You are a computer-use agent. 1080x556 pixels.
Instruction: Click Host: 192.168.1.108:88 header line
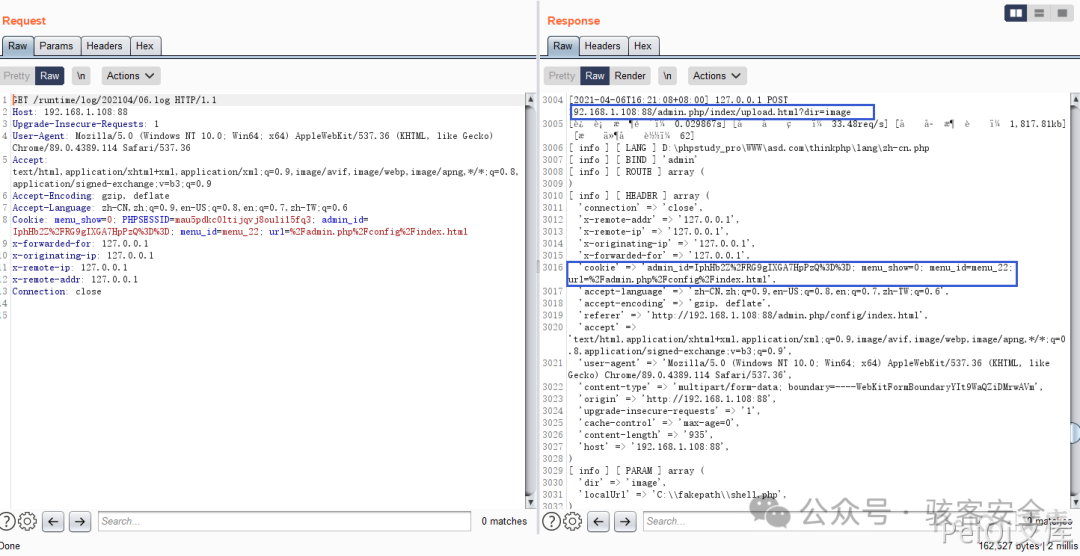pos(70,112)
